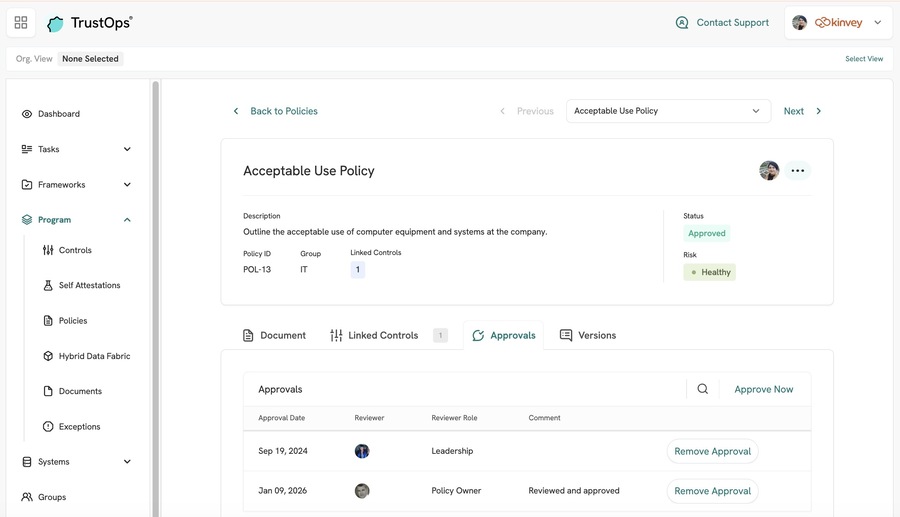900x517 pixels.
Task: Click the policy owner avatar
Action: pyautogui.click(x=769, y=170)
